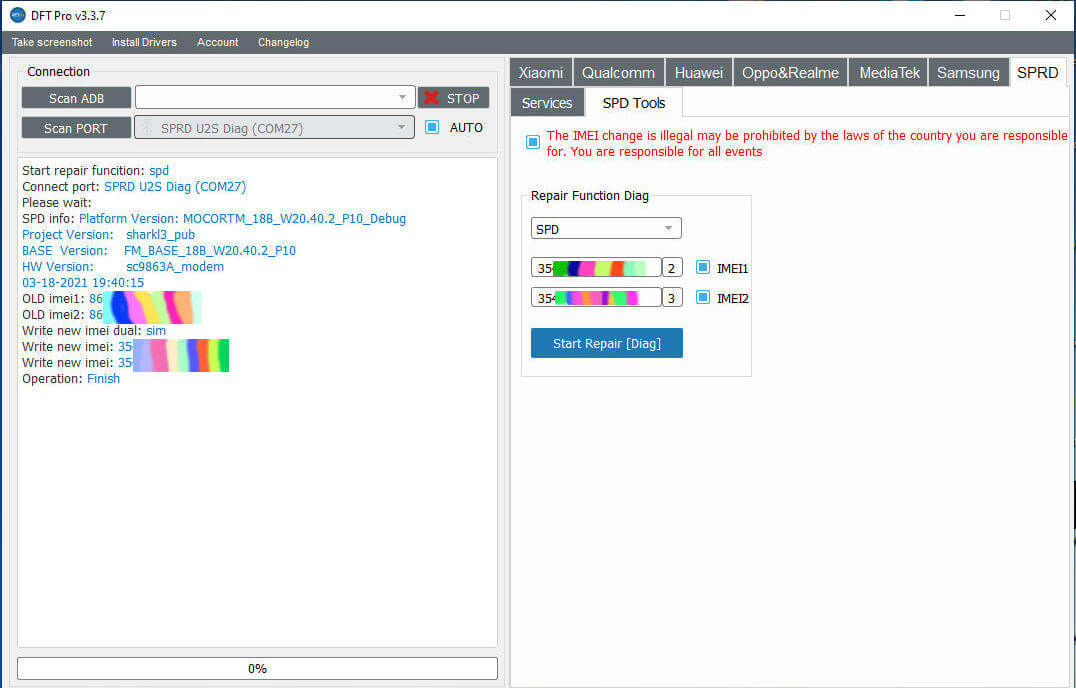The width and height of the screenshot is (1076, 688).
Task: Click the log text 'sharkl3_pub'
Action: 161,235
